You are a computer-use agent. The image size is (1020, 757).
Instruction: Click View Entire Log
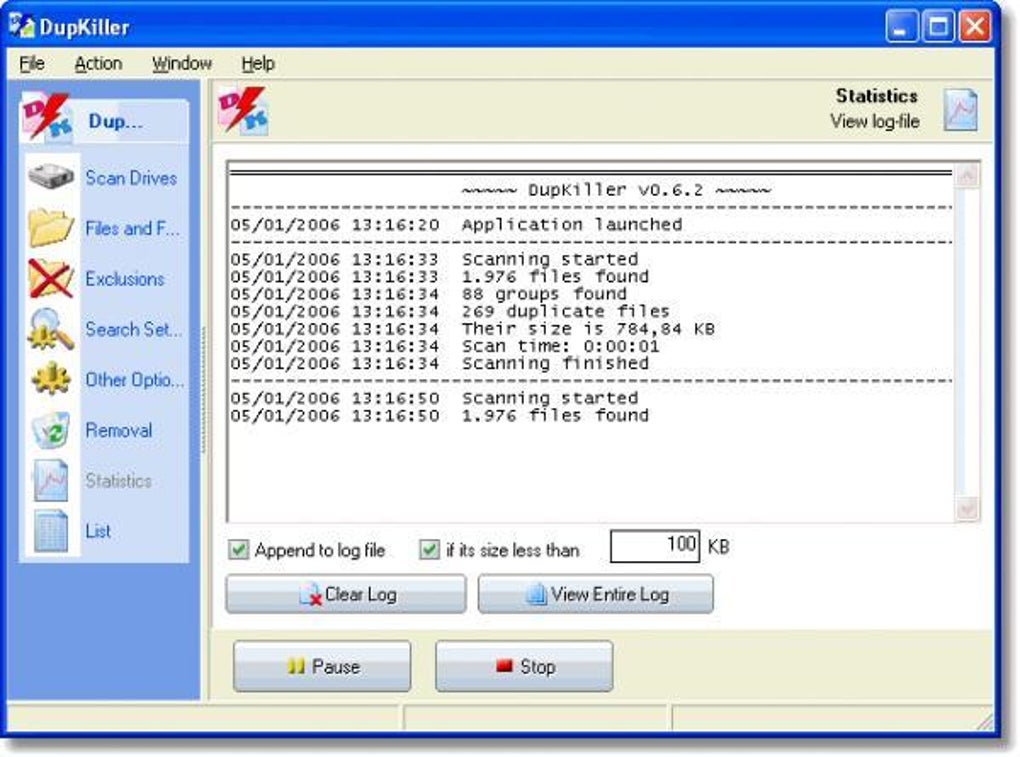click(595, 593)
